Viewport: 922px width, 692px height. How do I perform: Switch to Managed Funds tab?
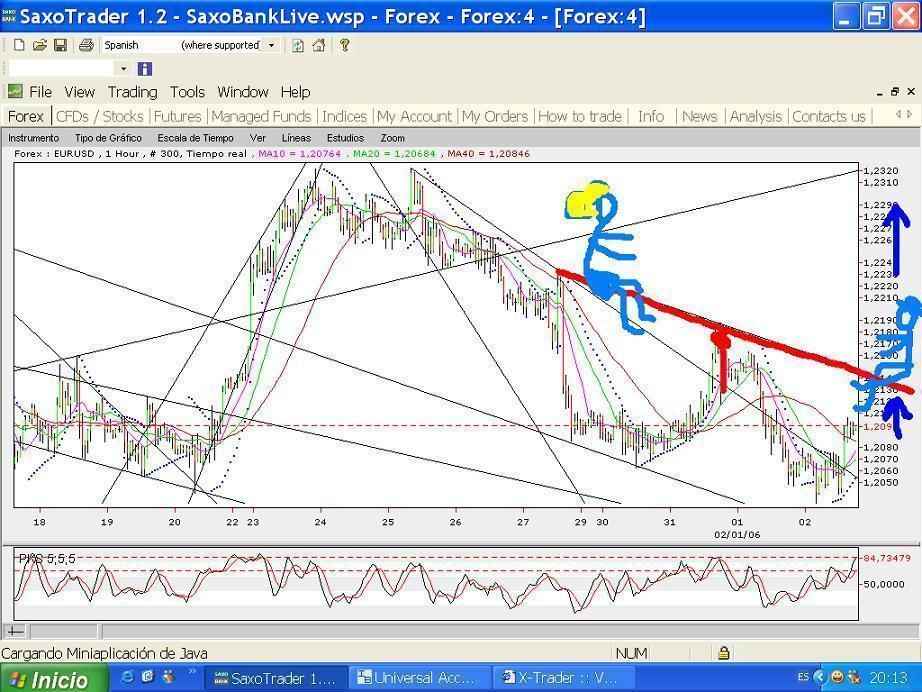click(261, 116)
